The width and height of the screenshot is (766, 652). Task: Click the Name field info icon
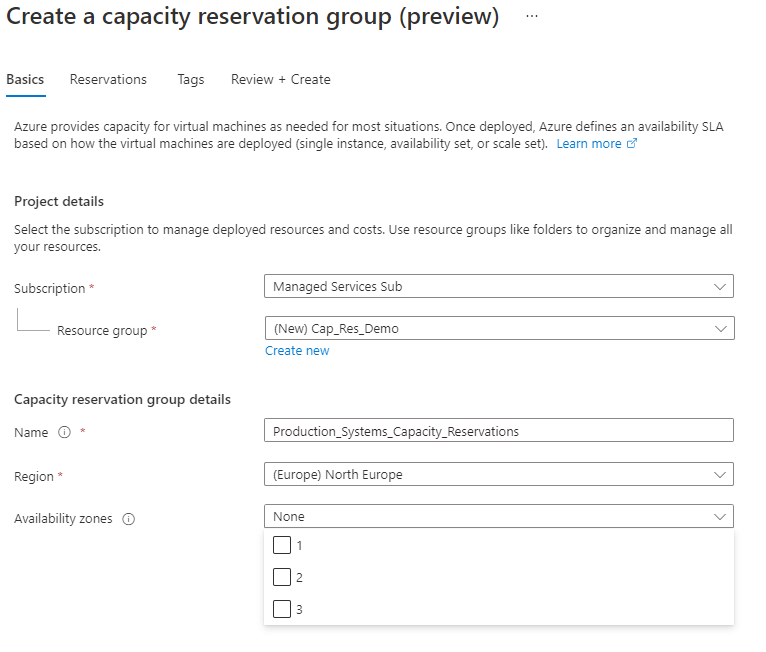tap(65, 433)
